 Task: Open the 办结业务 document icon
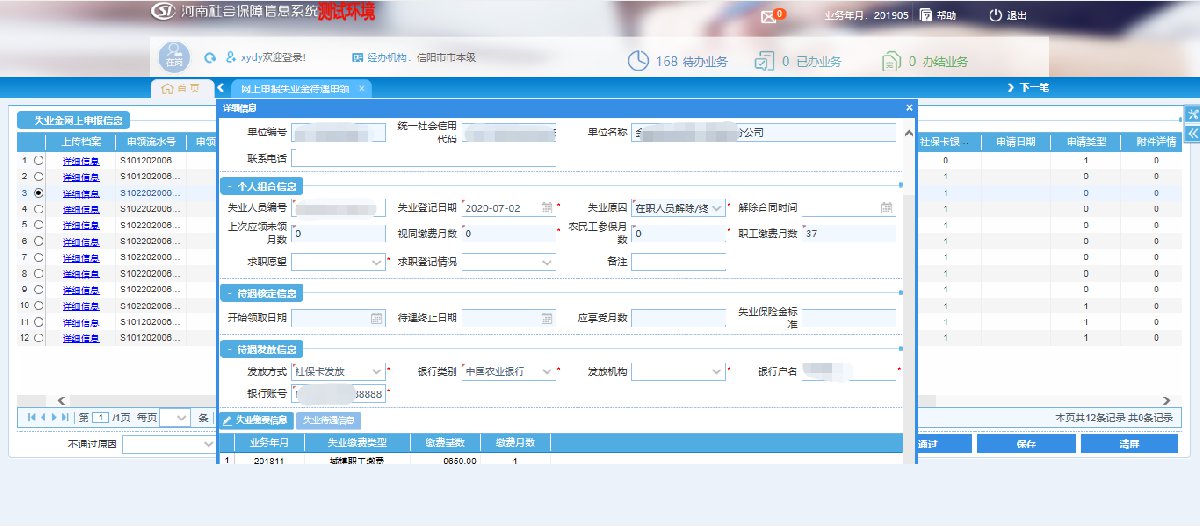[x=891, y=61]
